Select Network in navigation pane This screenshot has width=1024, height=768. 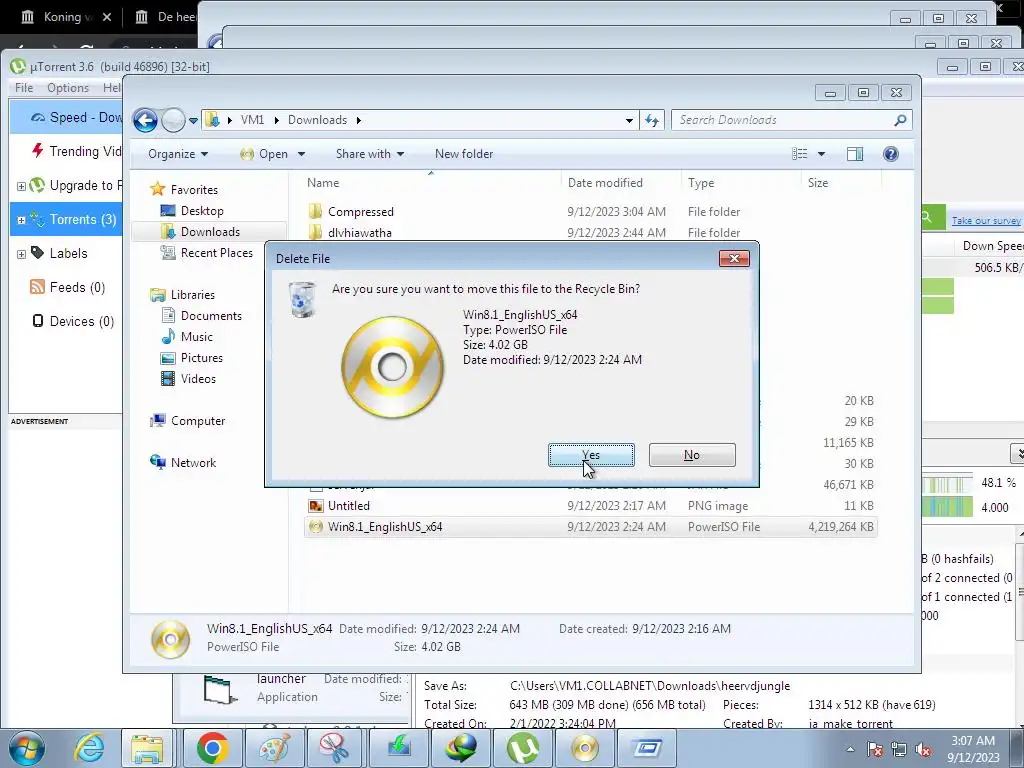(193, 463)
